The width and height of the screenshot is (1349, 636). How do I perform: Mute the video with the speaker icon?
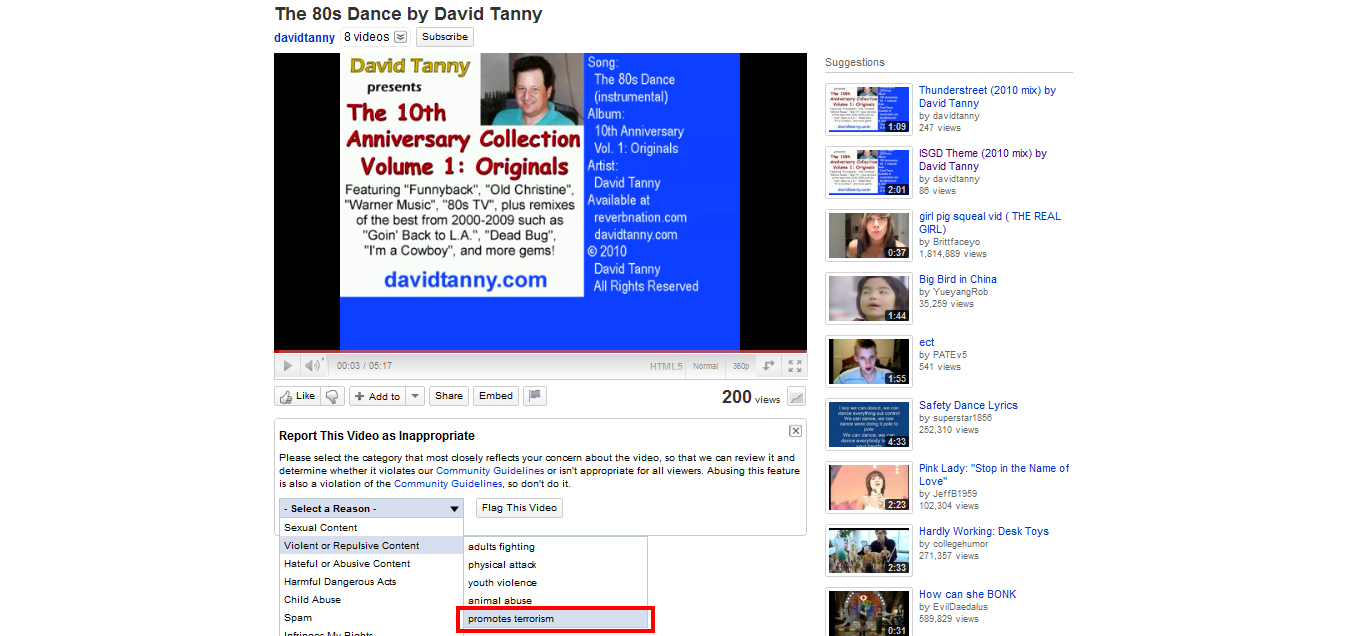click(x=313, y=366)
